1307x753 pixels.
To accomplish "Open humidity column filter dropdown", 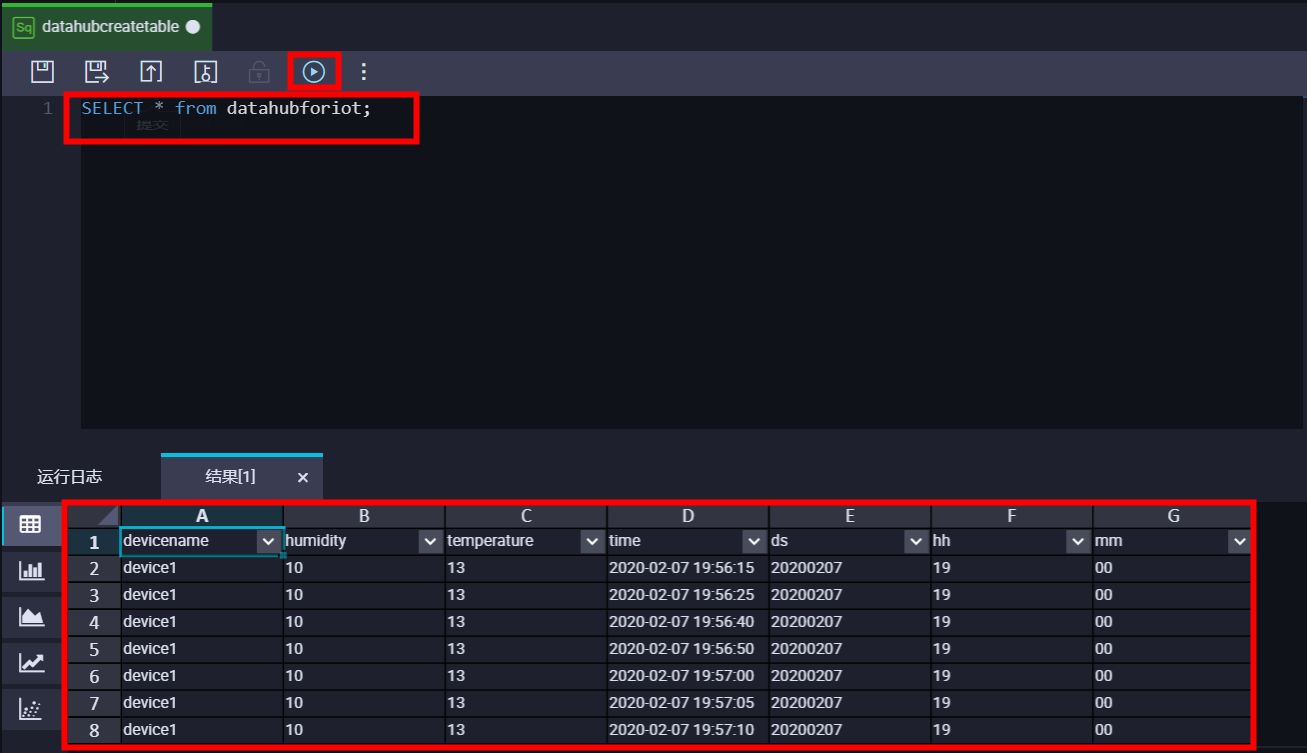I will (430, 541).
